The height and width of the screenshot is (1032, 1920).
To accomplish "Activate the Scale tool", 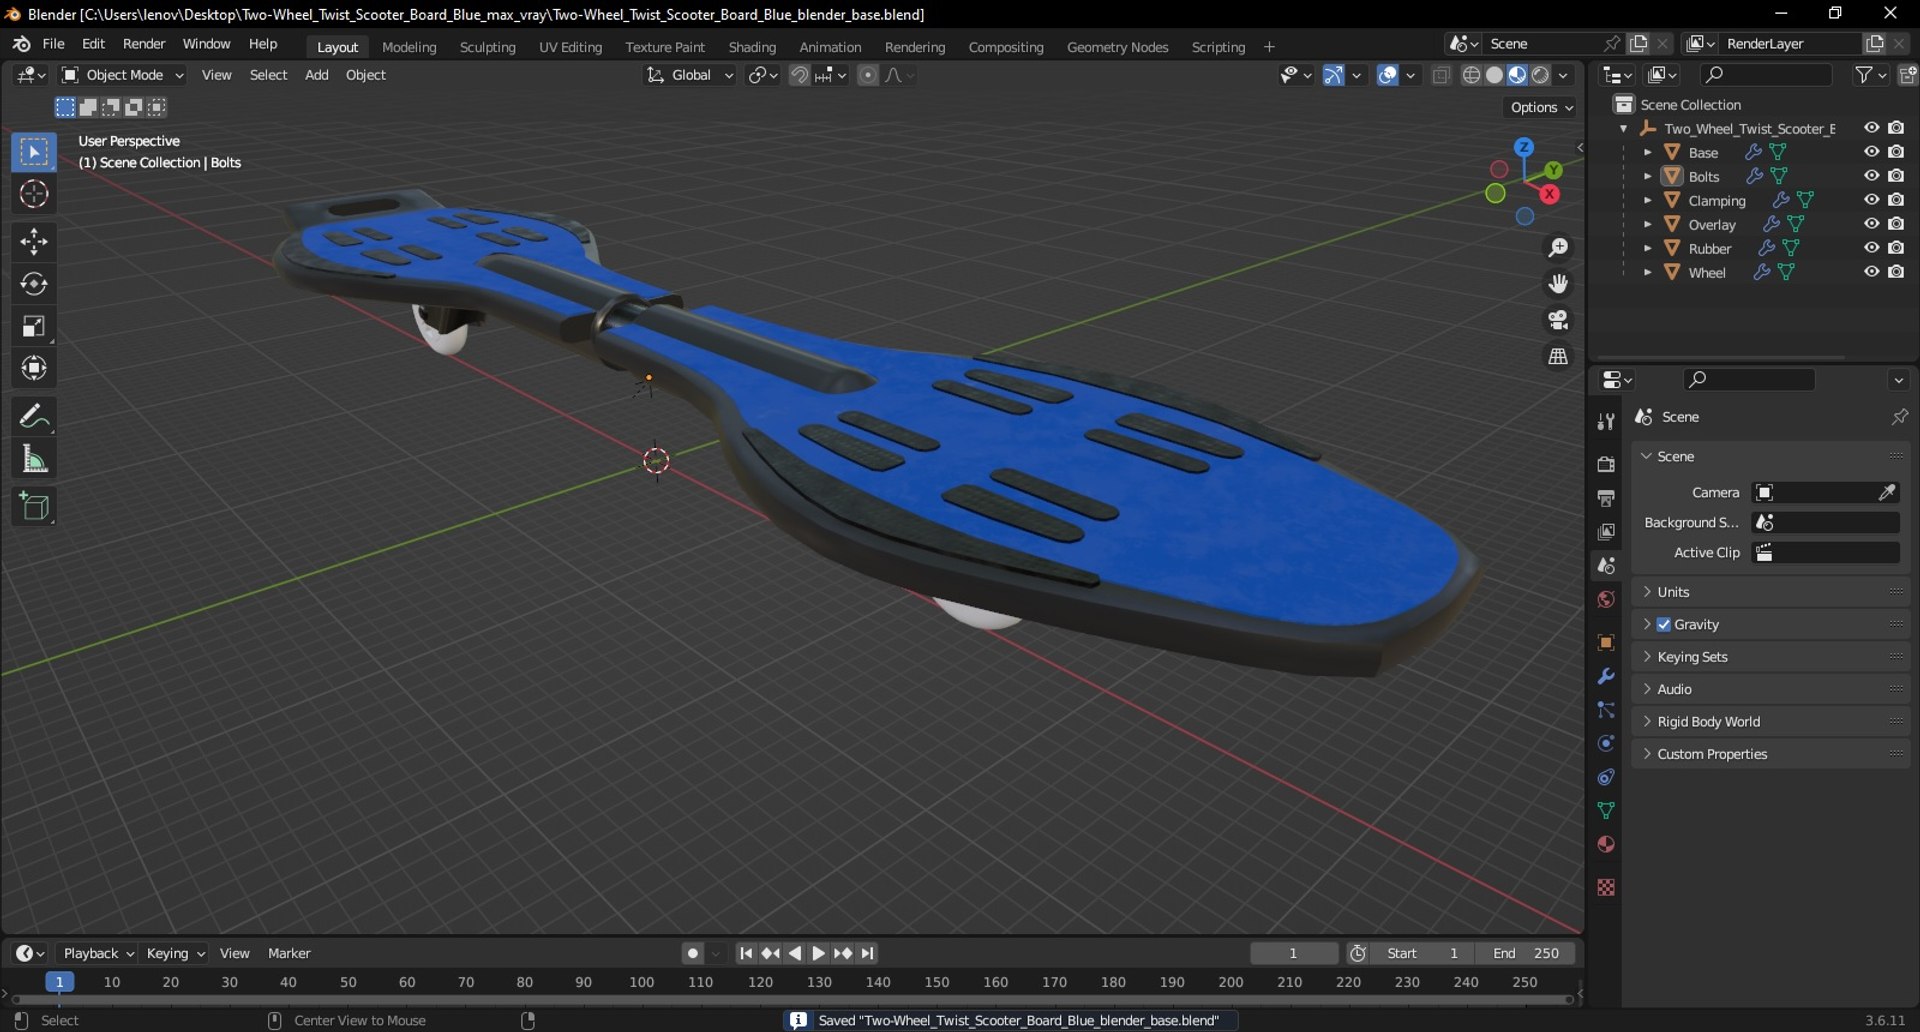I will pyautogui.click(x=34, y=326).
